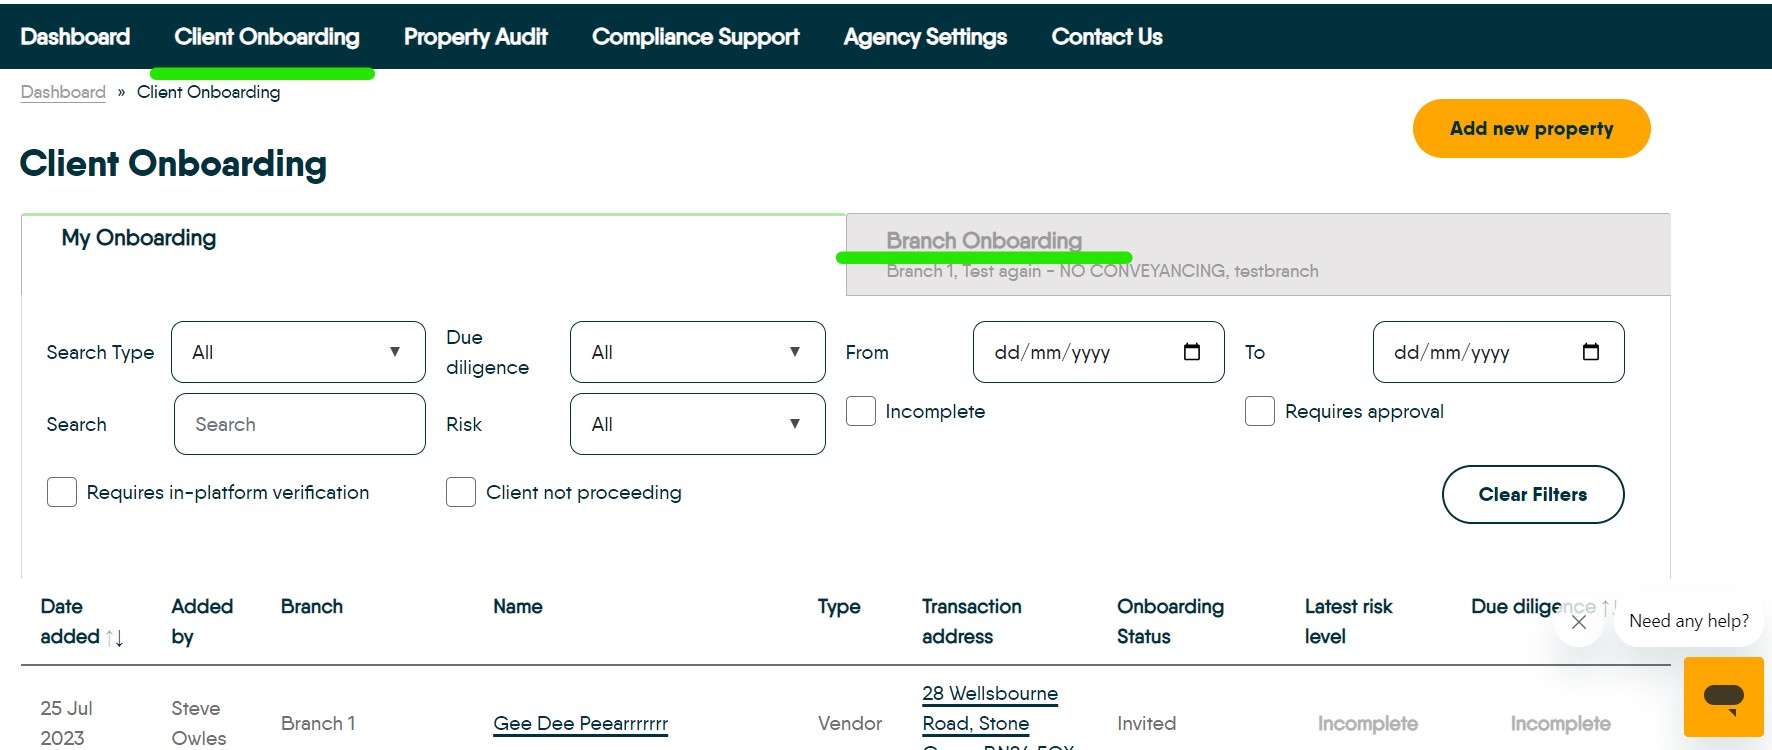The image size is (1772, 750).
Task: Click the Clear Filters button
Action: pos(1532,494)
